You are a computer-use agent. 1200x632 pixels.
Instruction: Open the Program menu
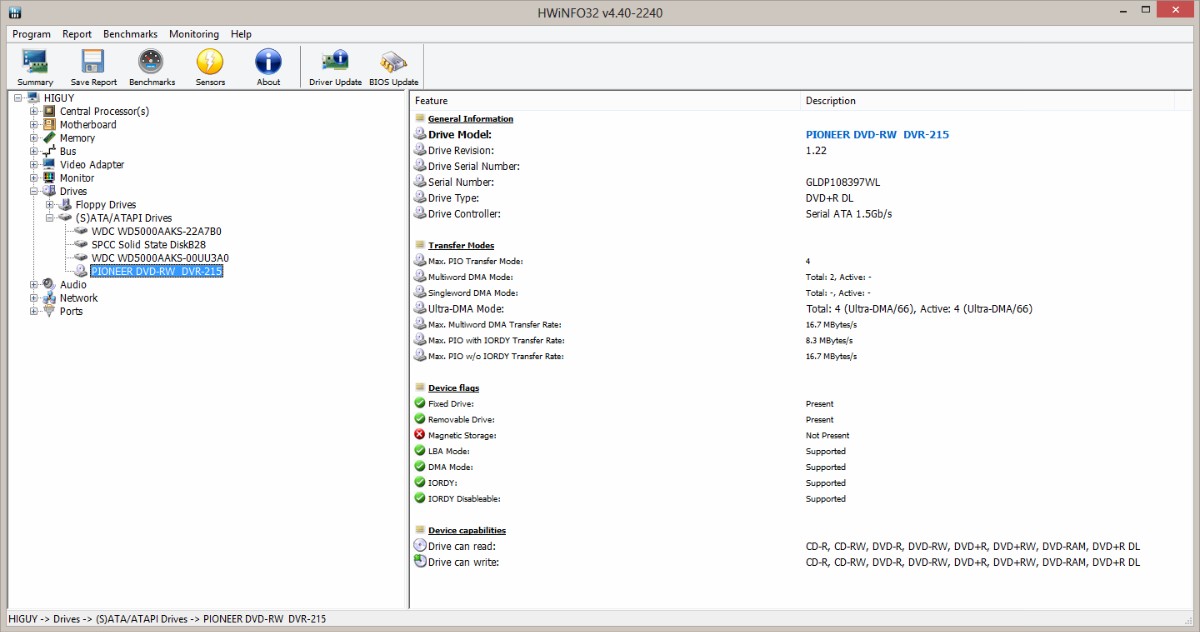point(32,34)
